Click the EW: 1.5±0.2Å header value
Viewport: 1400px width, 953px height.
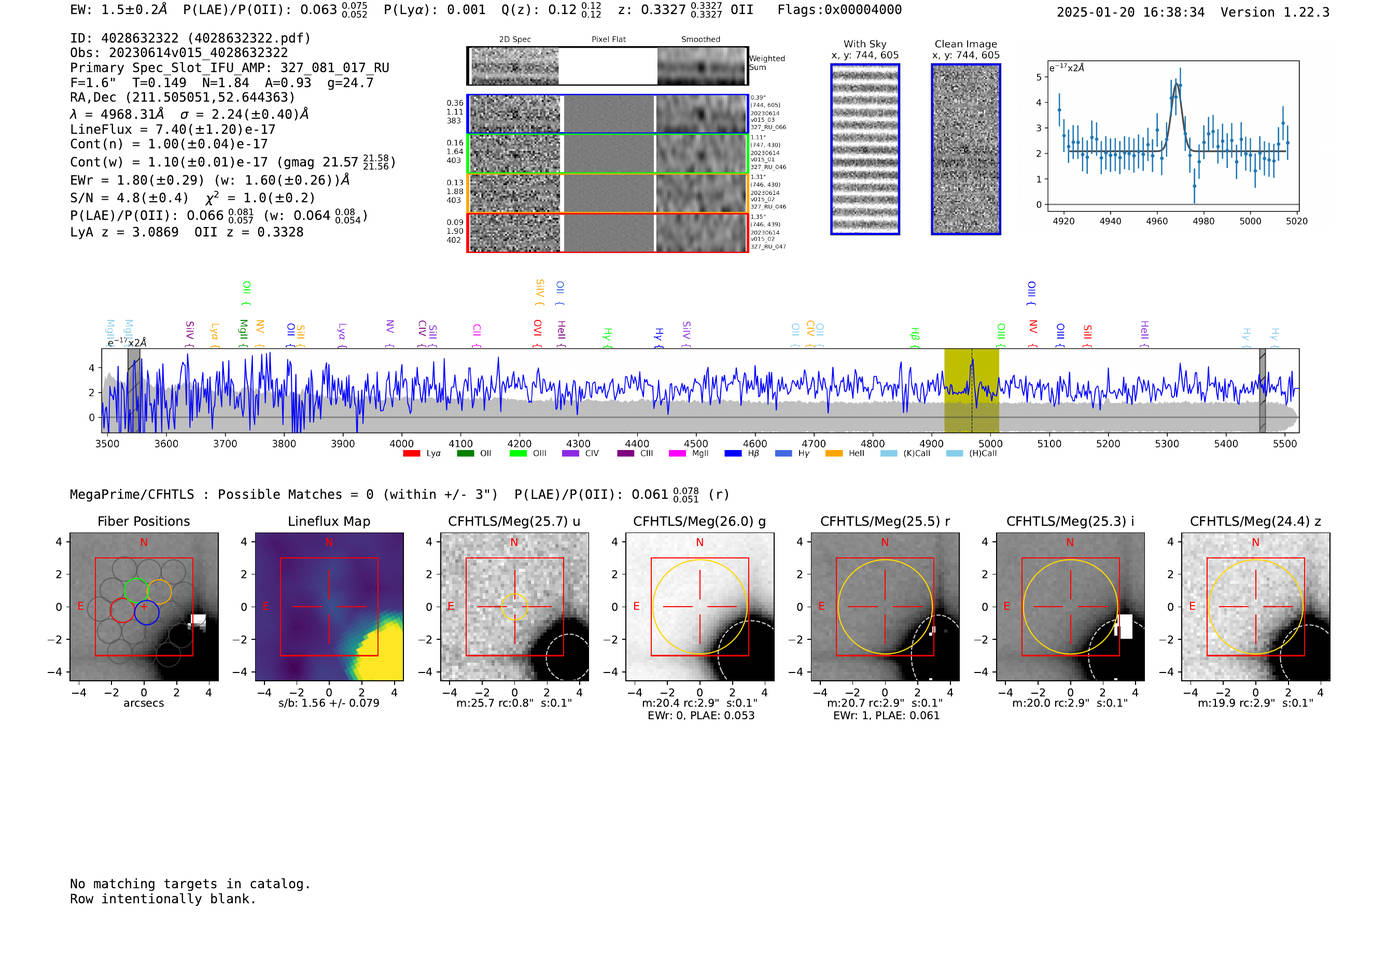point(119,10)
